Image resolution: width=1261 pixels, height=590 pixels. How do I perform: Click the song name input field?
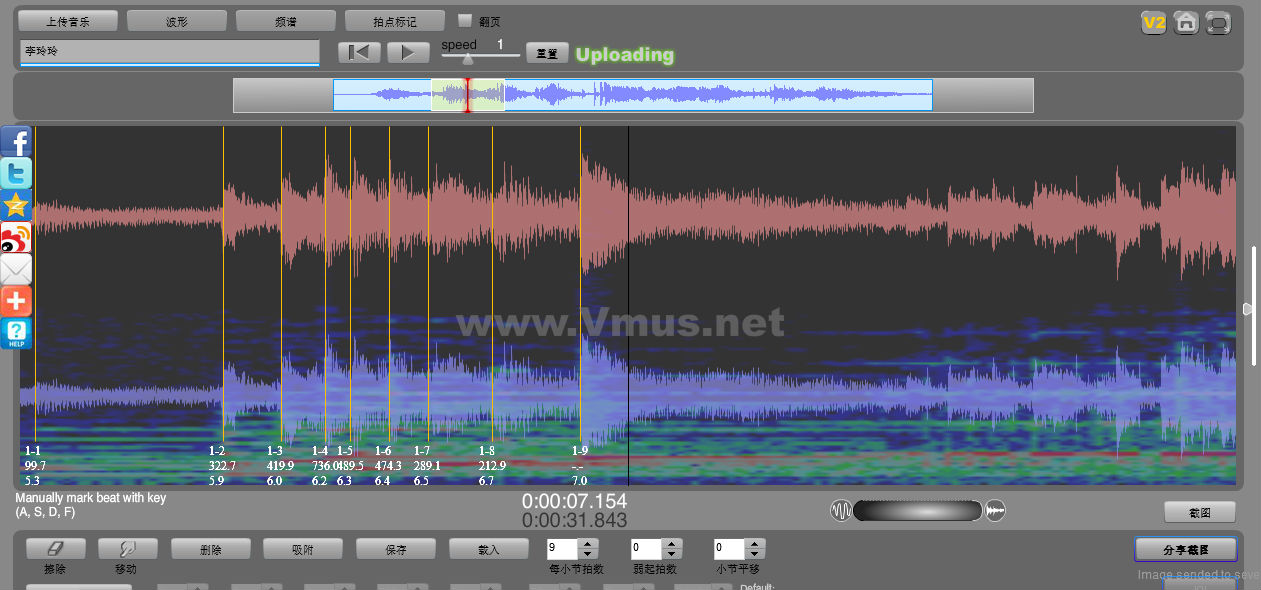[x=169, y=52]
